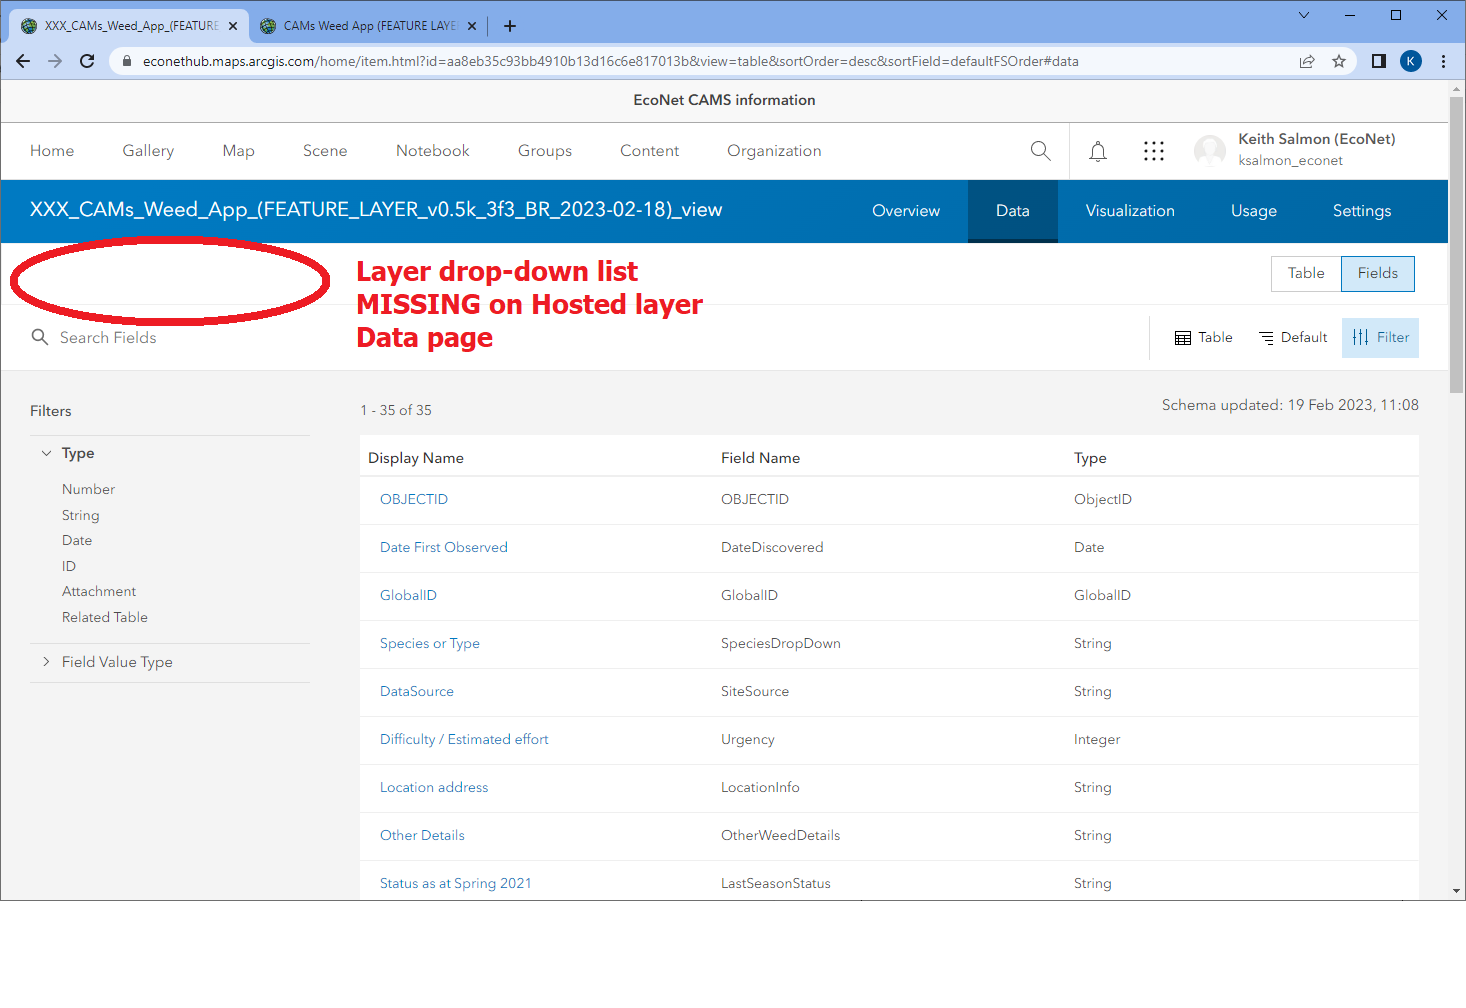Viewport: 1466px width, 1008px height.
Task: Activate the Filter icon
Action: [1380, 337]
